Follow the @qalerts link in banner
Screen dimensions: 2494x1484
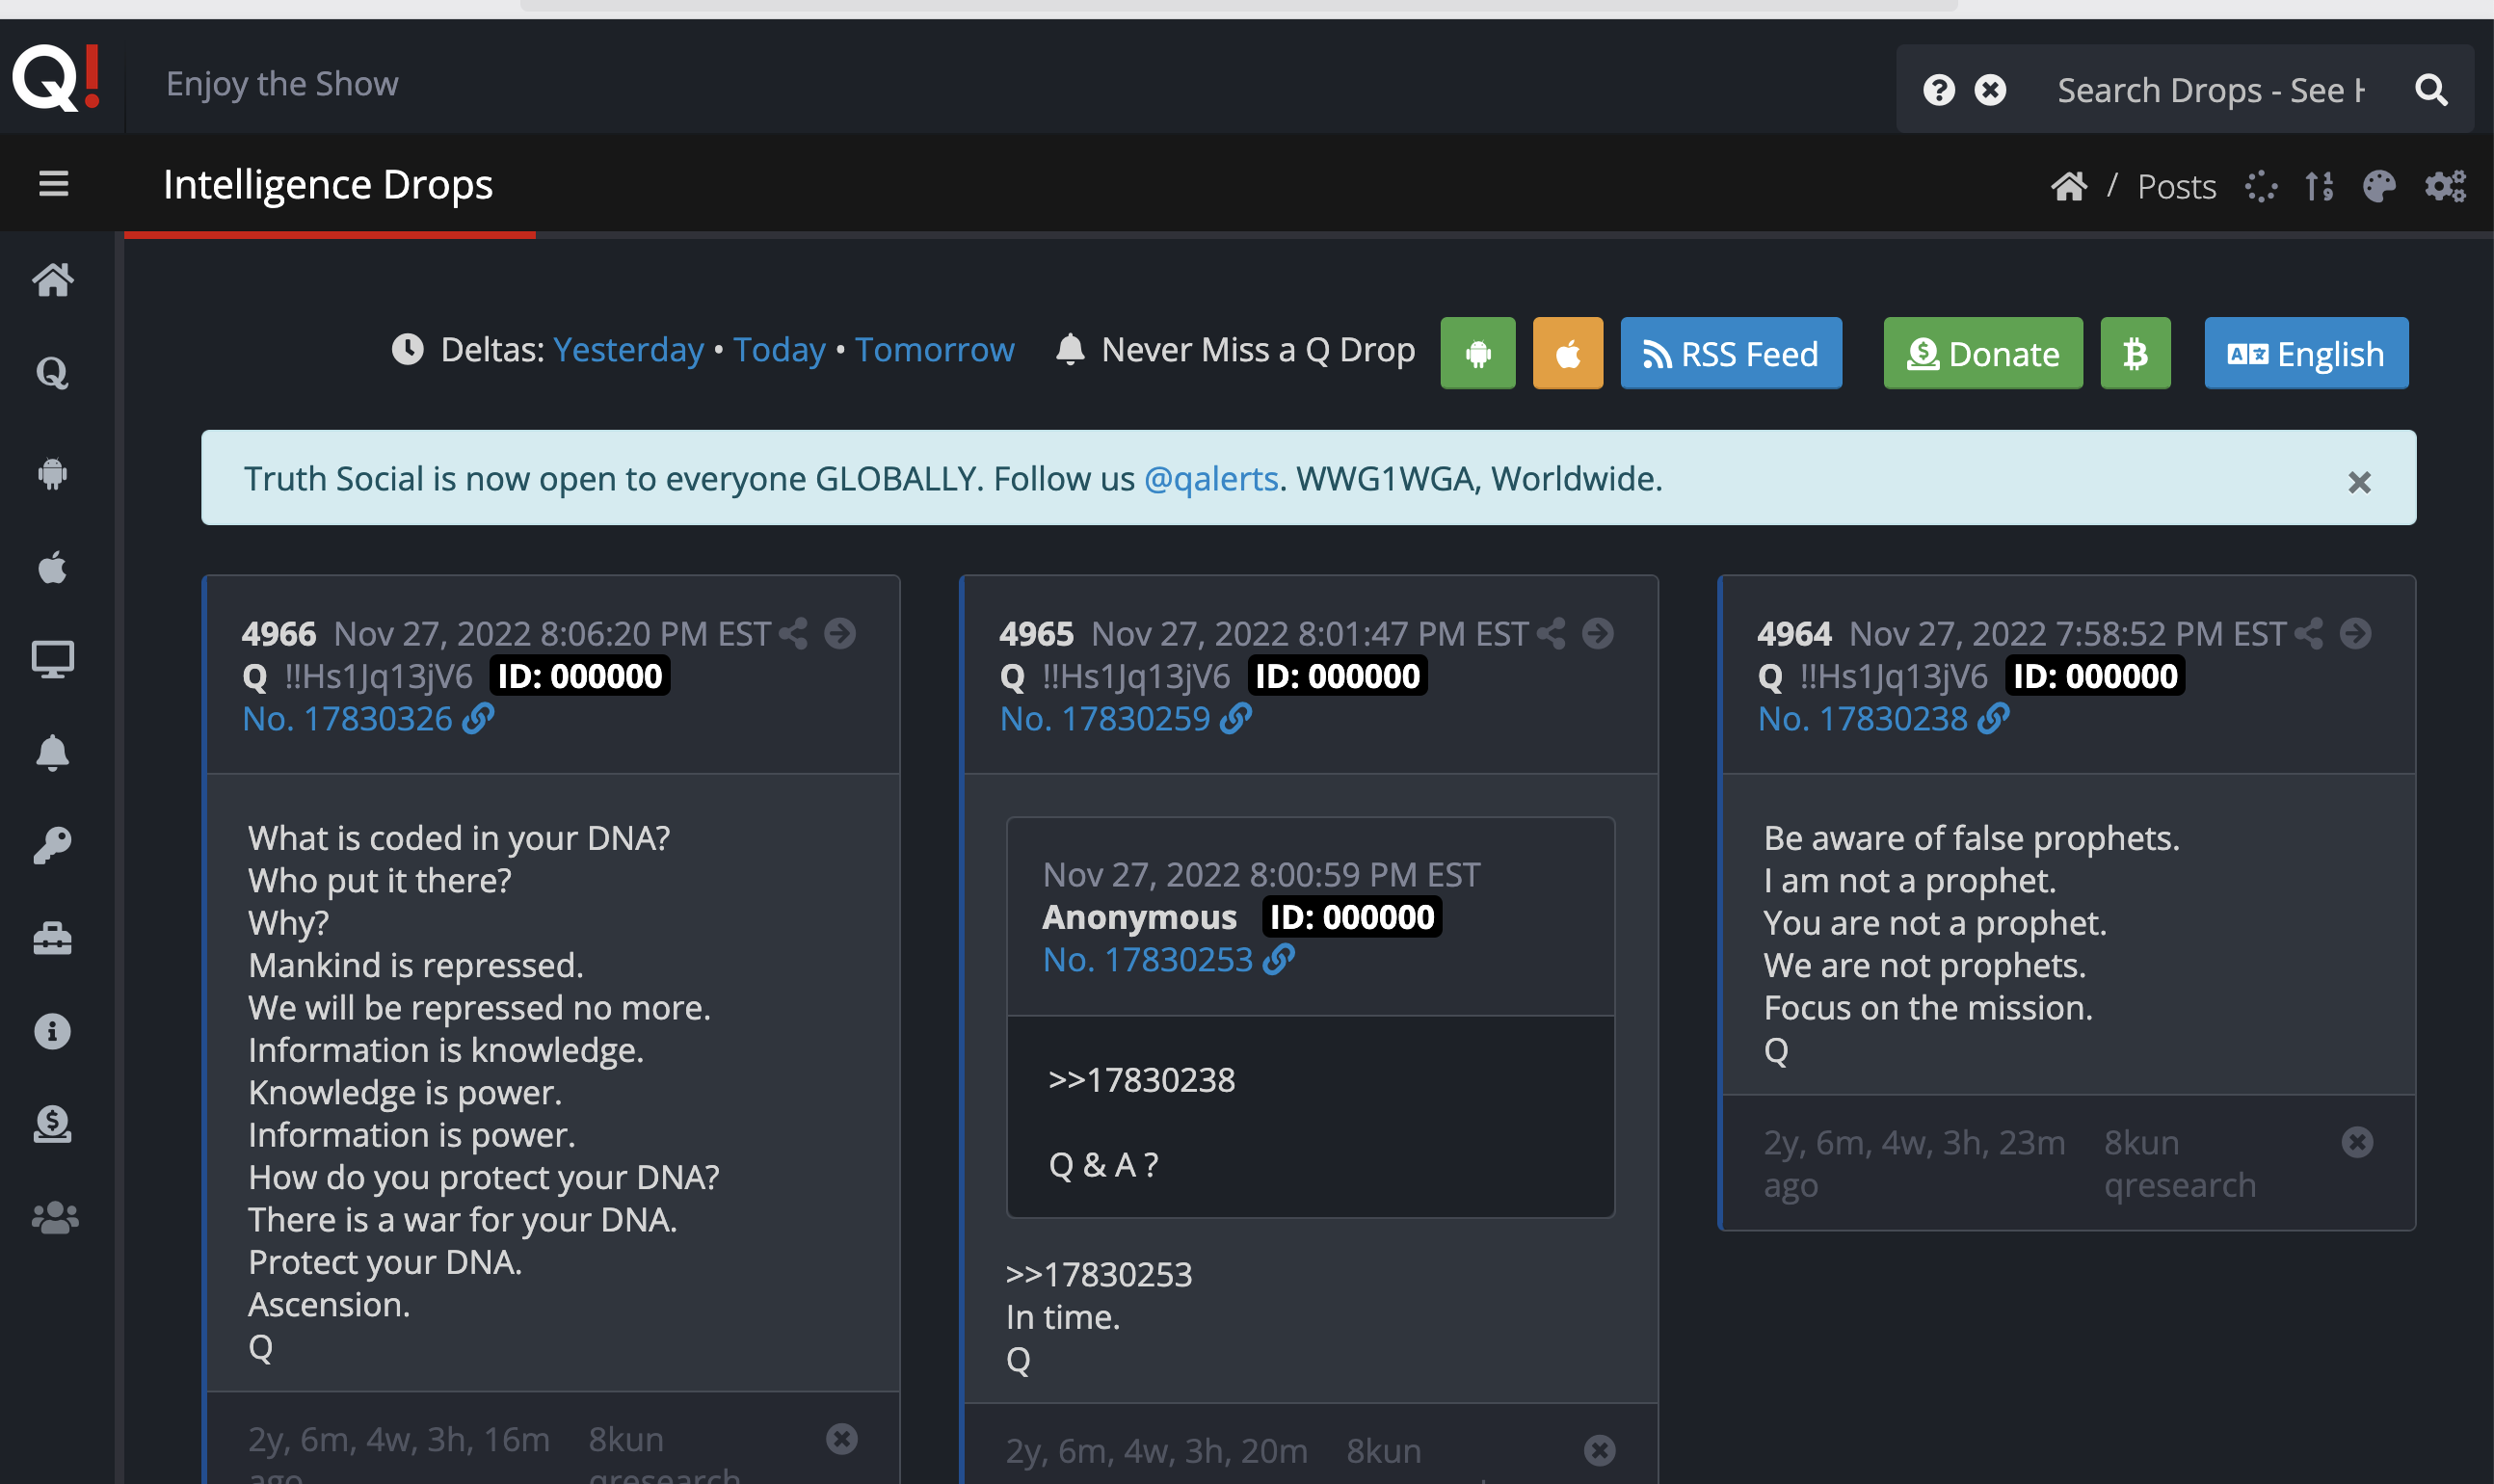click(x=1211, y=479)
